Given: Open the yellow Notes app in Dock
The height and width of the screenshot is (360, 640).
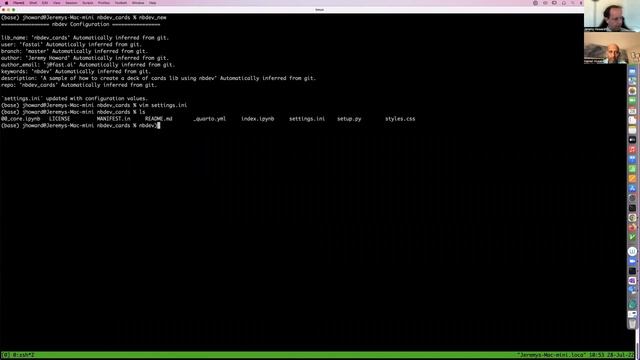Looking at the screenshot, I should point(632,130).
